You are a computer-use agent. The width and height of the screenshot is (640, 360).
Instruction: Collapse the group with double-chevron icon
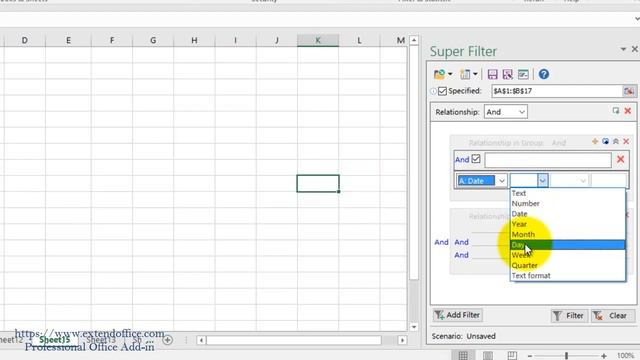616,141
